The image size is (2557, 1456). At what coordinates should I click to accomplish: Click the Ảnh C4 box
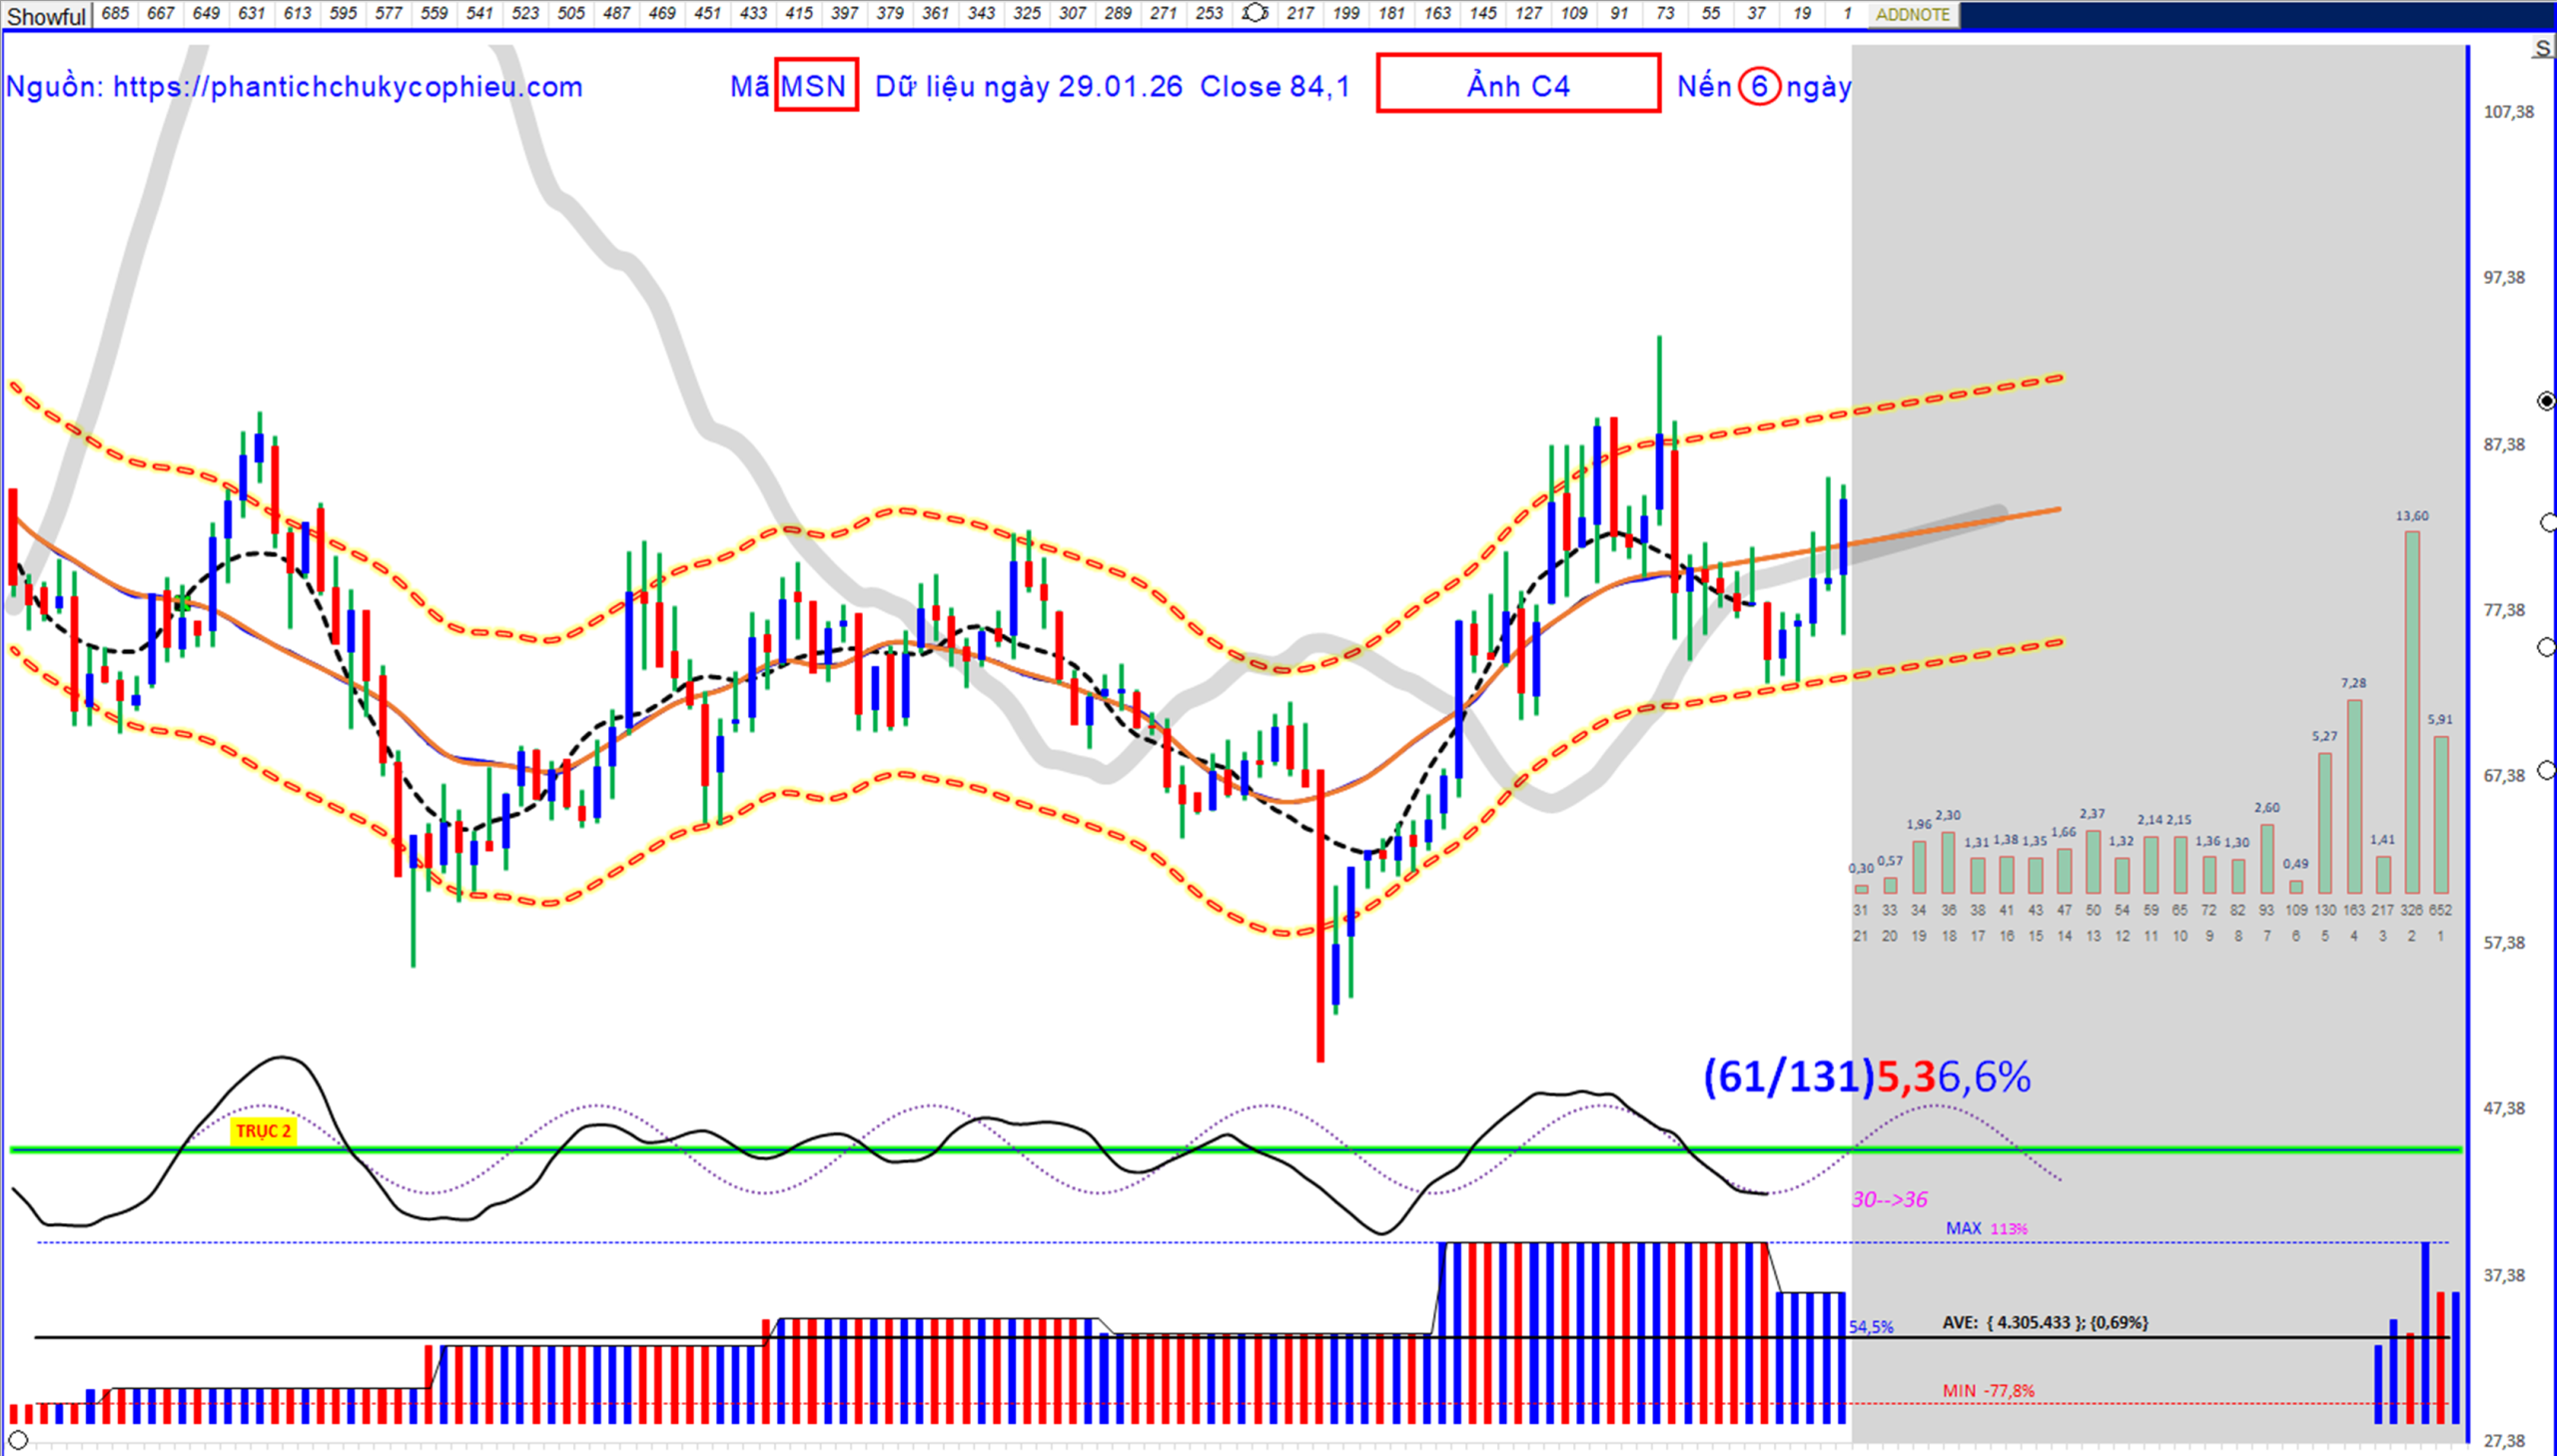(x=1517, y=85)
